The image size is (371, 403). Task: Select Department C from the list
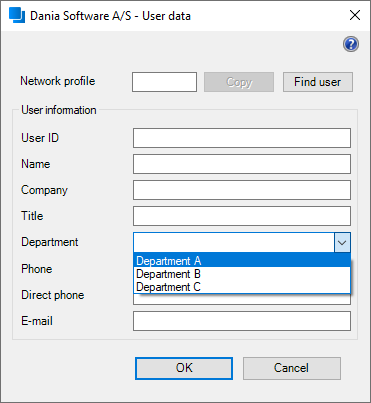click(x=242, y=287)
